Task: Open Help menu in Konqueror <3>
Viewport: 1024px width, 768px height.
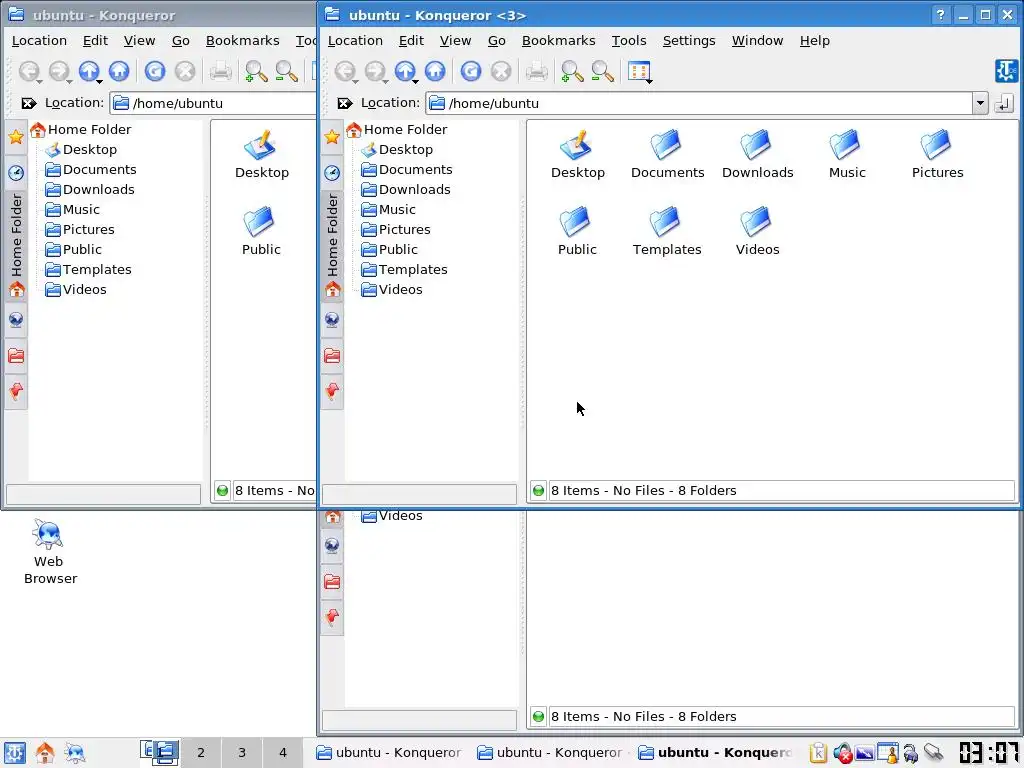Action: [x=814, y=40]
